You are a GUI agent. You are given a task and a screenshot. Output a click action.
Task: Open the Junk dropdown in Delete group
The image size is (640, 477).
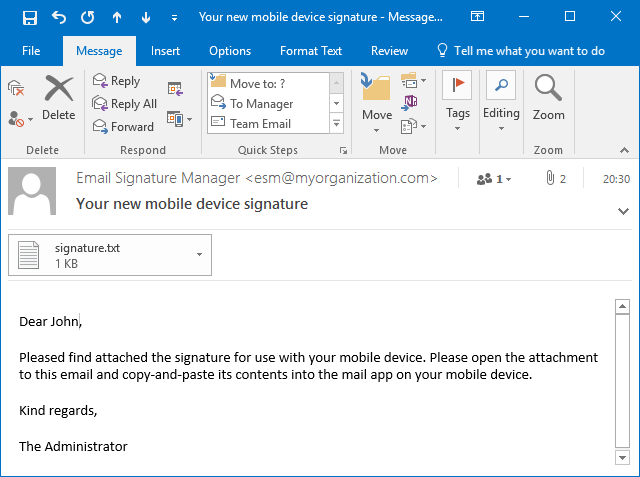(20, 118)
